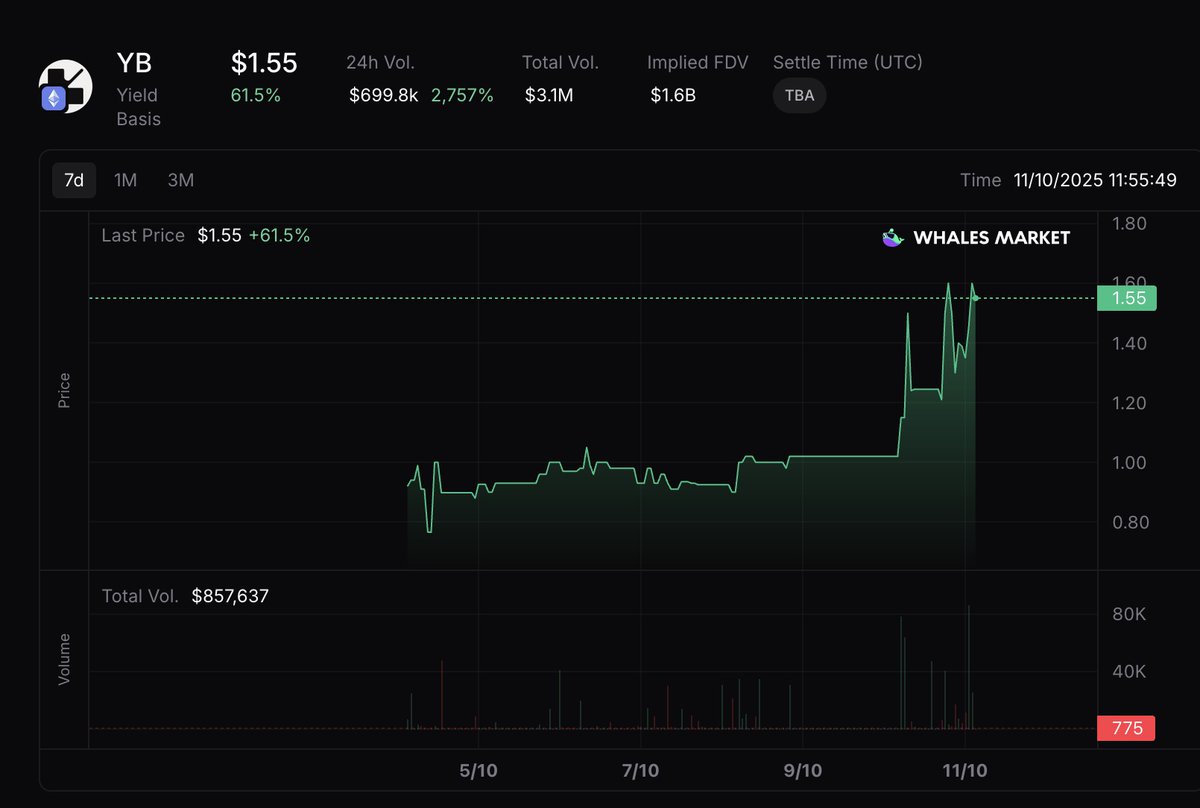This screenshot has height=808, width=1200.
Task: Click the 2,757% volume change value
Action: pos(462,96)
